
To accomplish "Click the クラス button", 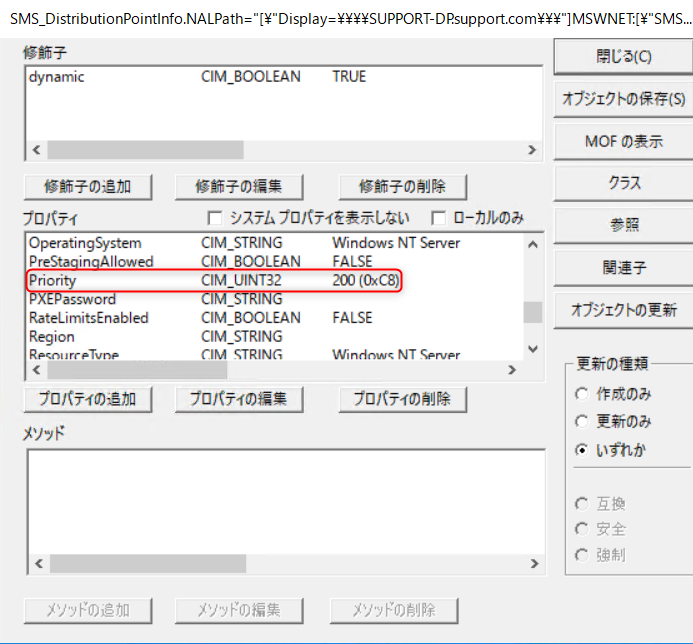I will [623, 183].
